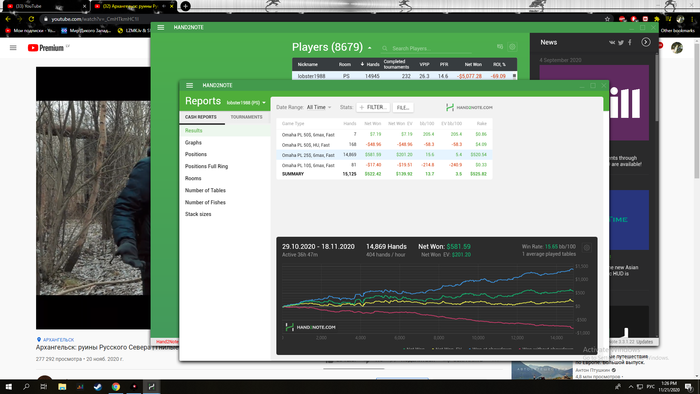Switch to Tournaments tab
Screen dimensions: 700x394
point(246,117)
